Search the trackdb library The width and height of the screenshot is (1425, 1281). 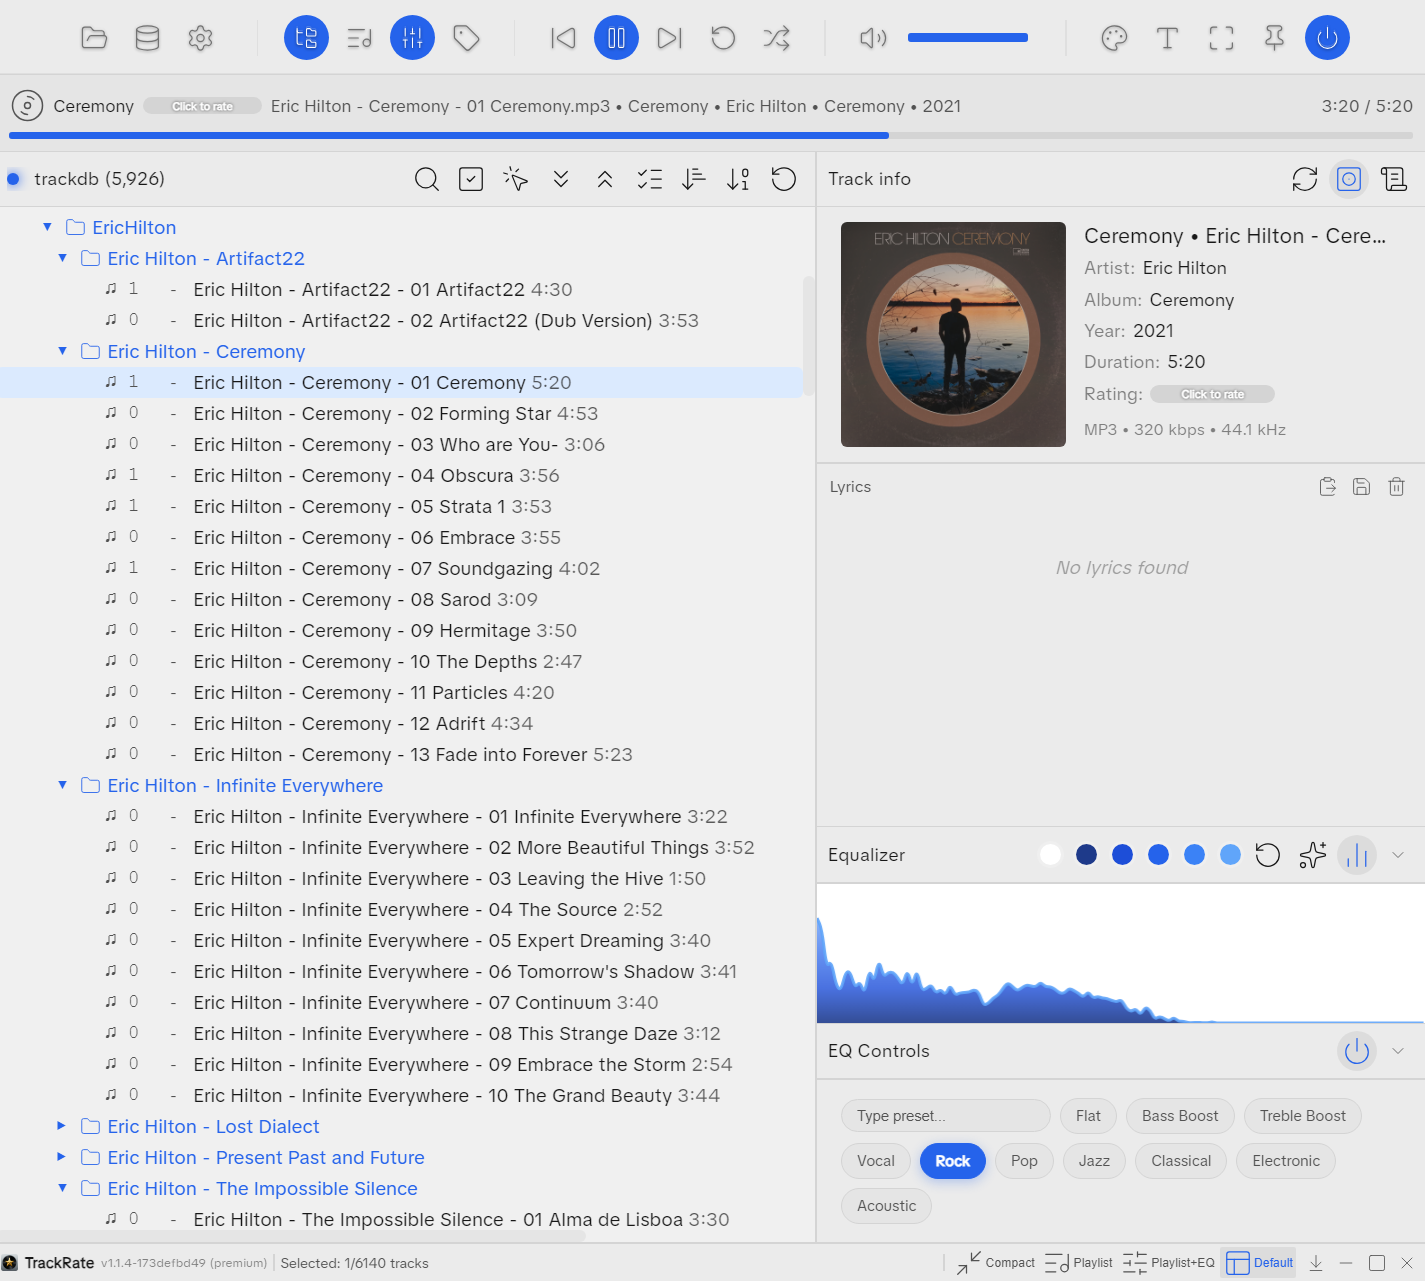click(x=427, y=179)
